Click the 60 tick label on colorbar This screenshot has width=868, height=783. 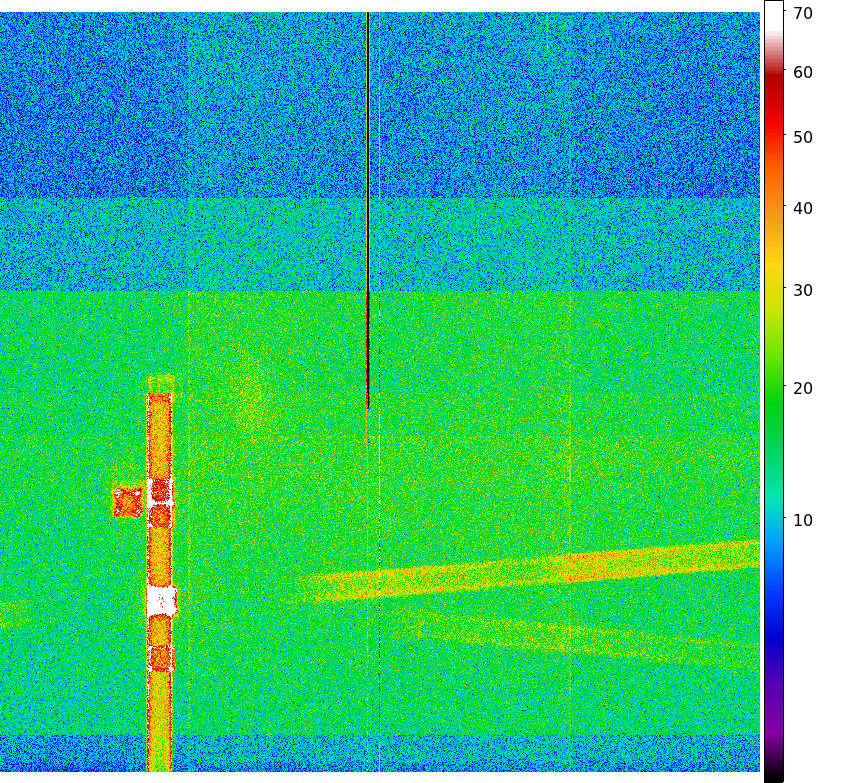tap(803, 72)
